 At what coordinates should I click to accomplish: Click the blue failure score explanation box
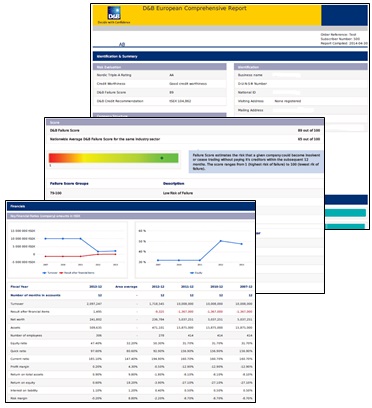256,162
